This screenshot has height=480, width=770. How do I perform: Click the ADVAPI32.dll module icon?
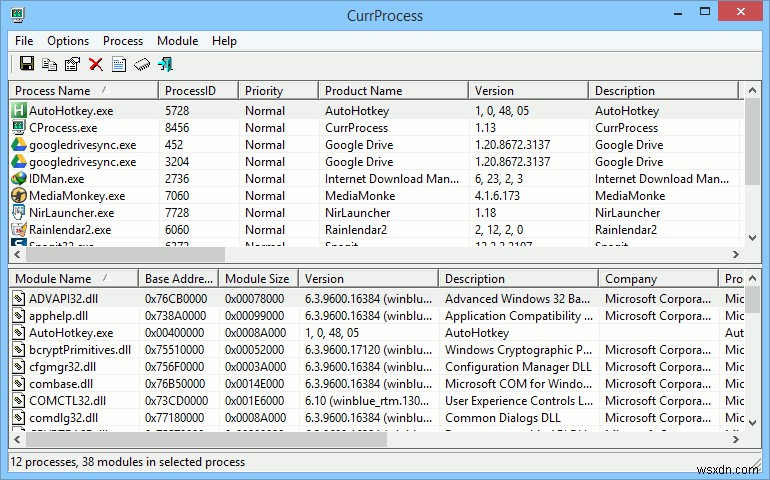19,298
